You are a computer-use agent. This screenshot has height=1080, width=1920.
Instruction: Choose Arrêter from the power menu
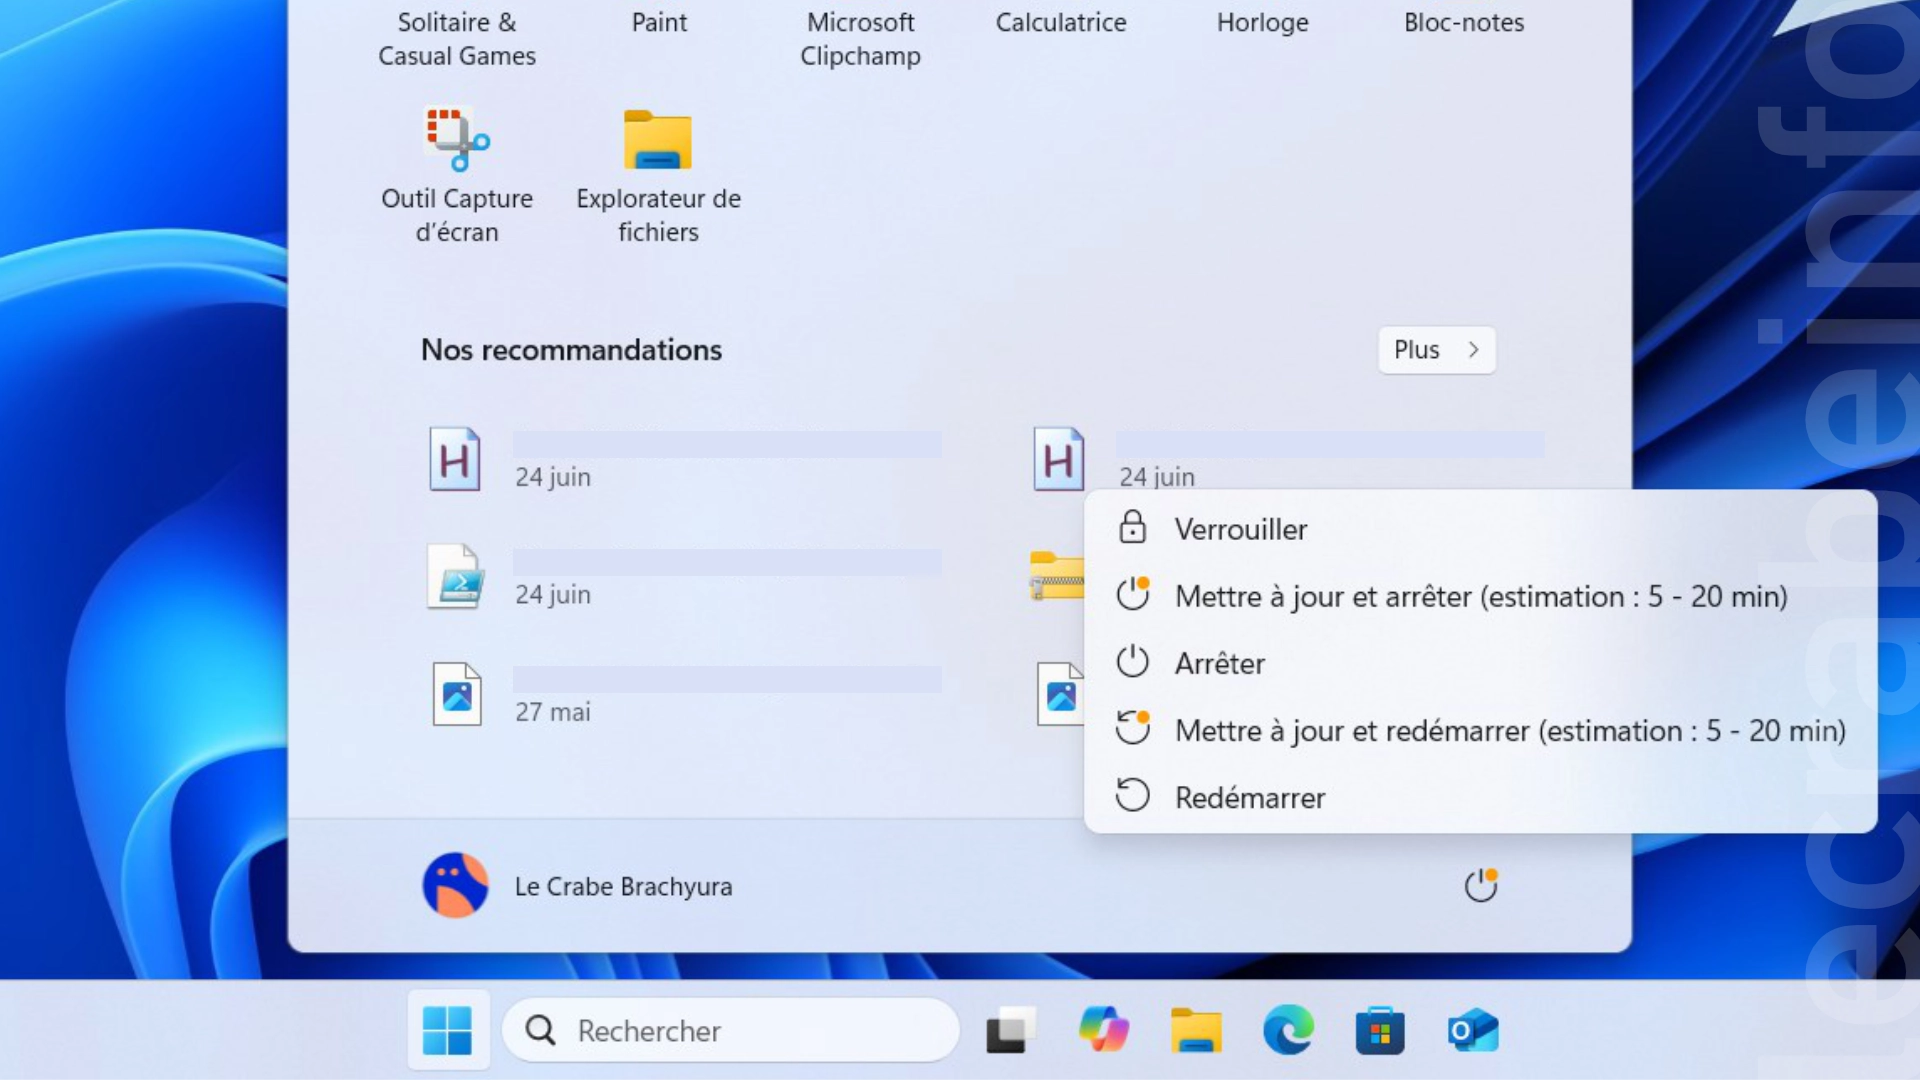point(1219,663)
